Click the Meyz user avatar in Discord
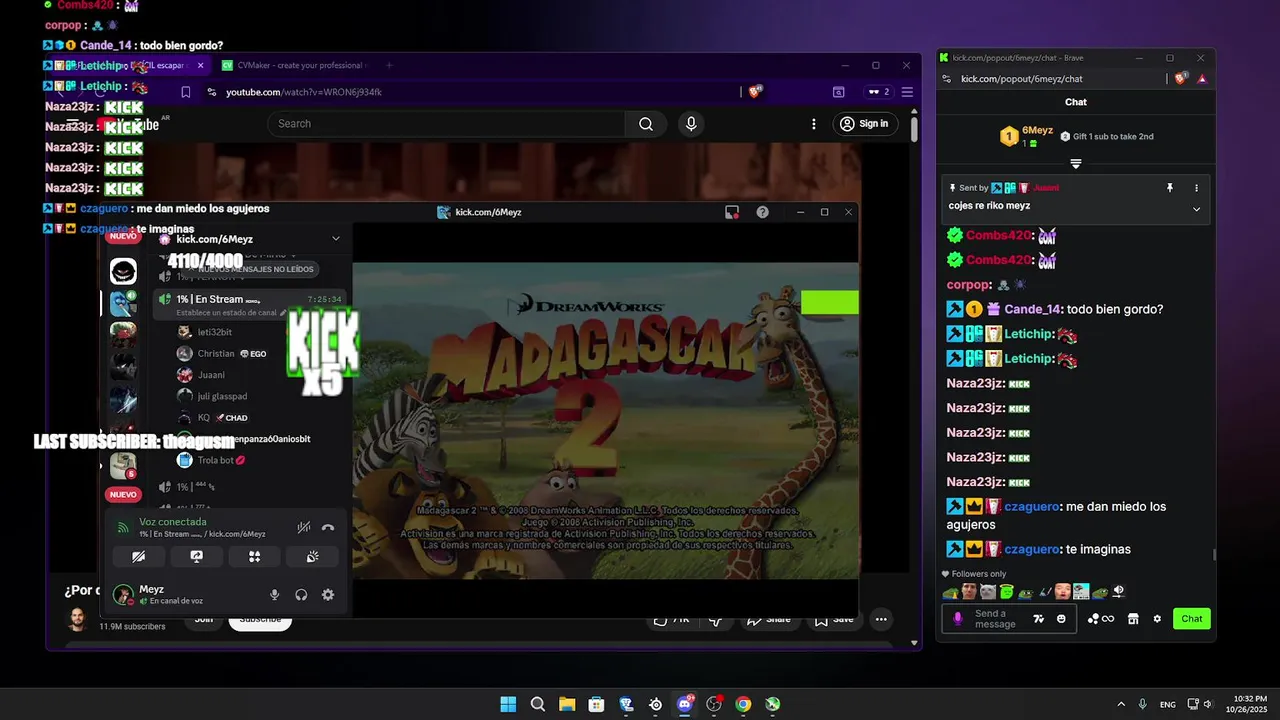 (123, 595)
